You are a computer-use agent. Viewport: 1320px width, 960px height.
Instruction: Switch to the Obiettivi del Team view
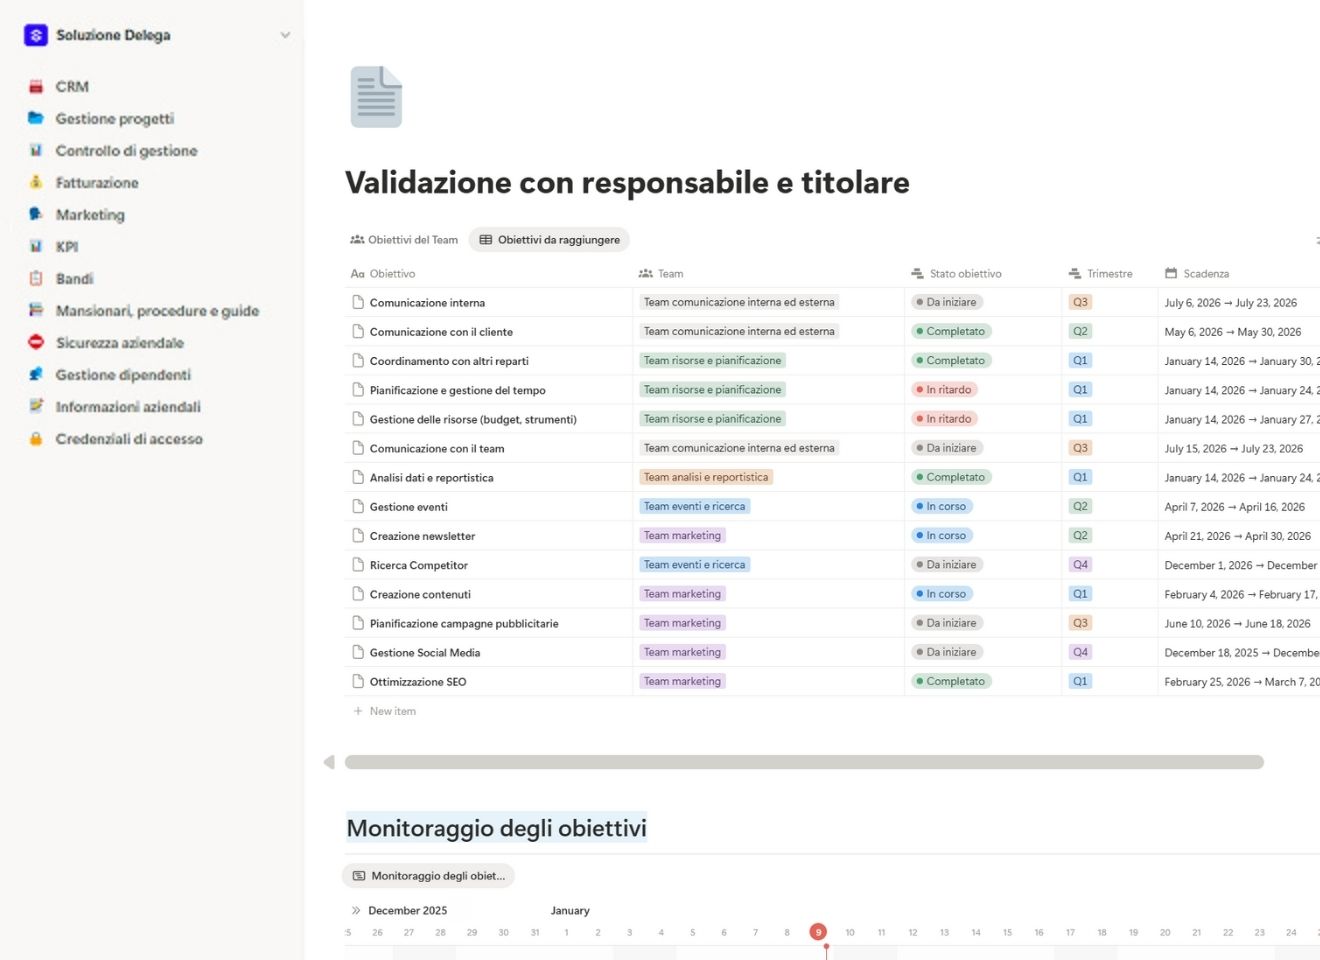point(404,239)
